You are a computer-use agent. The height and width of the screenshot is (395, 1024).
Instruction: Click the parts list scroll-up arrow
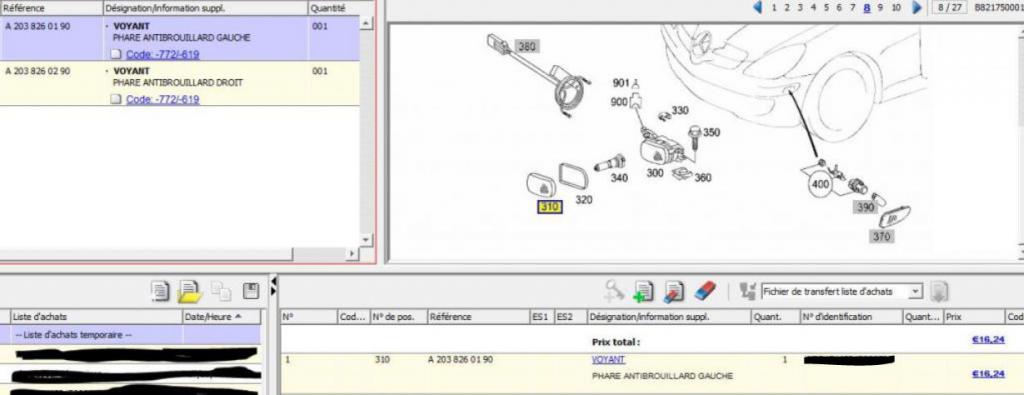click(366, 23)
